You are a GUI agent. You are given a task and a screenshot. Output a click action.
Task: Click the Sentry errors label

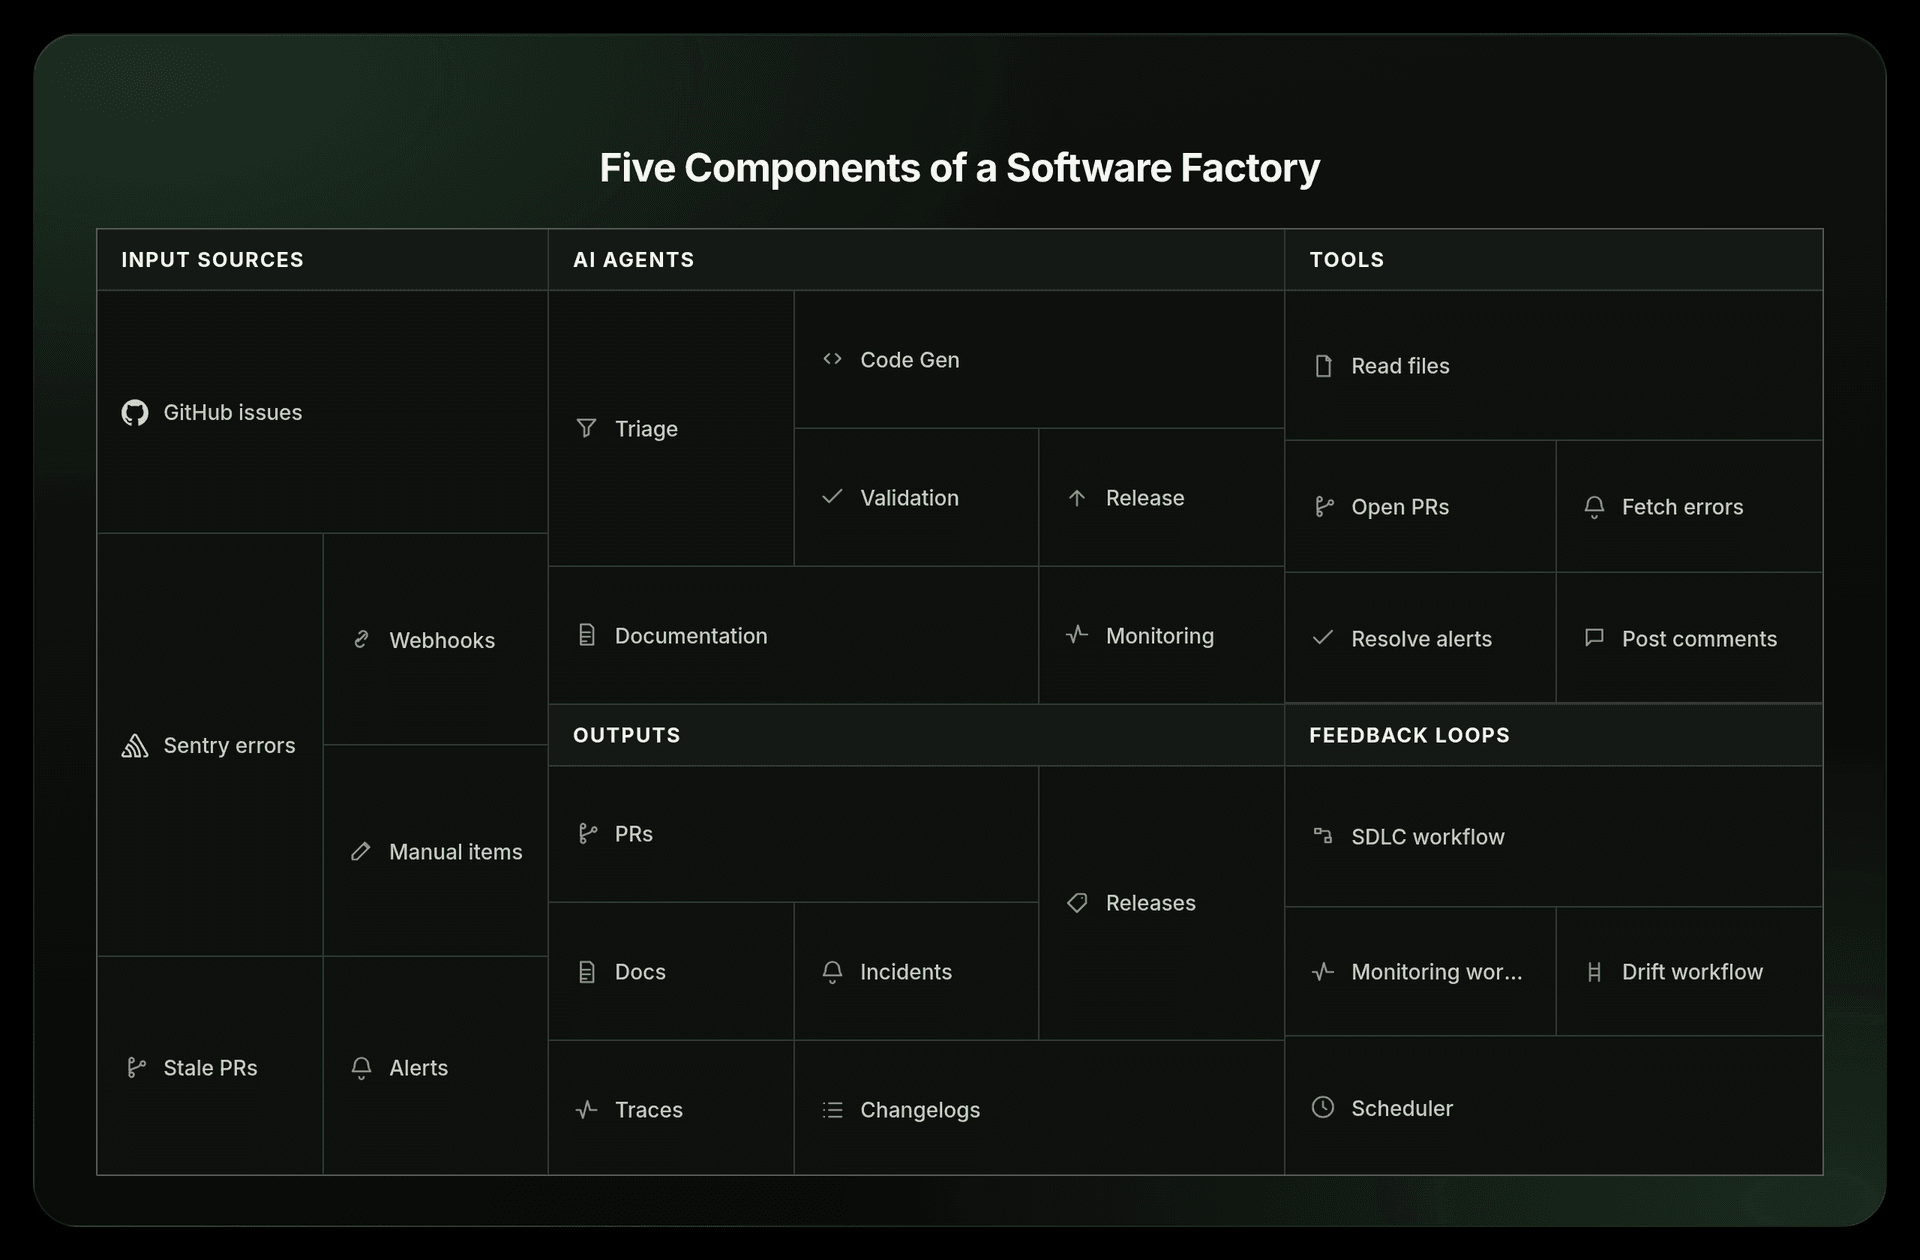[x=229, y=746]
